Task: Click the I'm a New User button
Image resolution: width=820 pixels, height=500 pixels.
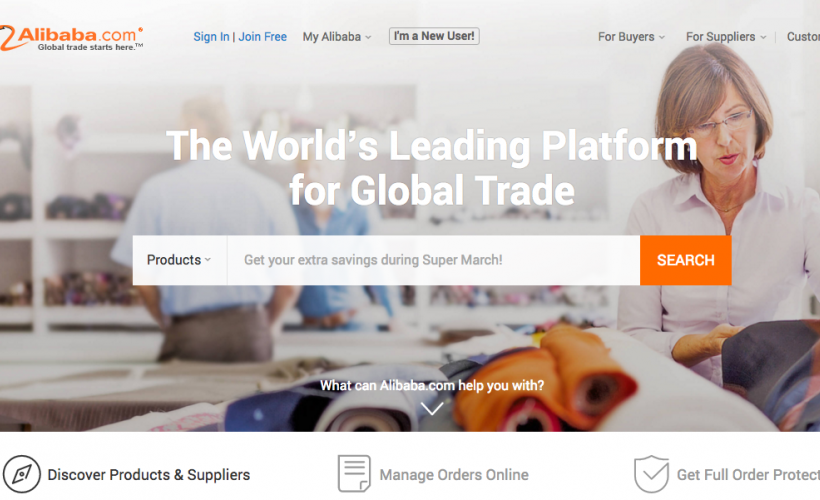Action: click(434, 36)
